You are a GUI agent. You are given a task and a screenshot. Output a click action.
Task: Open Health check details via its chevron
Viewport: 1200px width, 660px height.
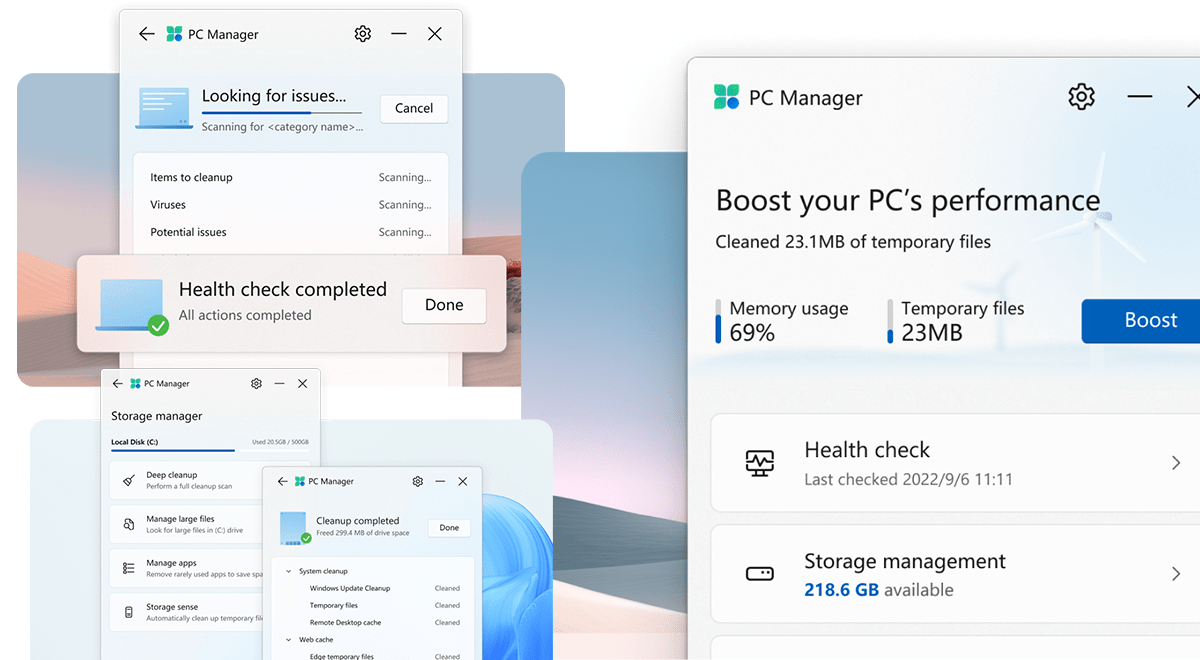(1177, 462)
